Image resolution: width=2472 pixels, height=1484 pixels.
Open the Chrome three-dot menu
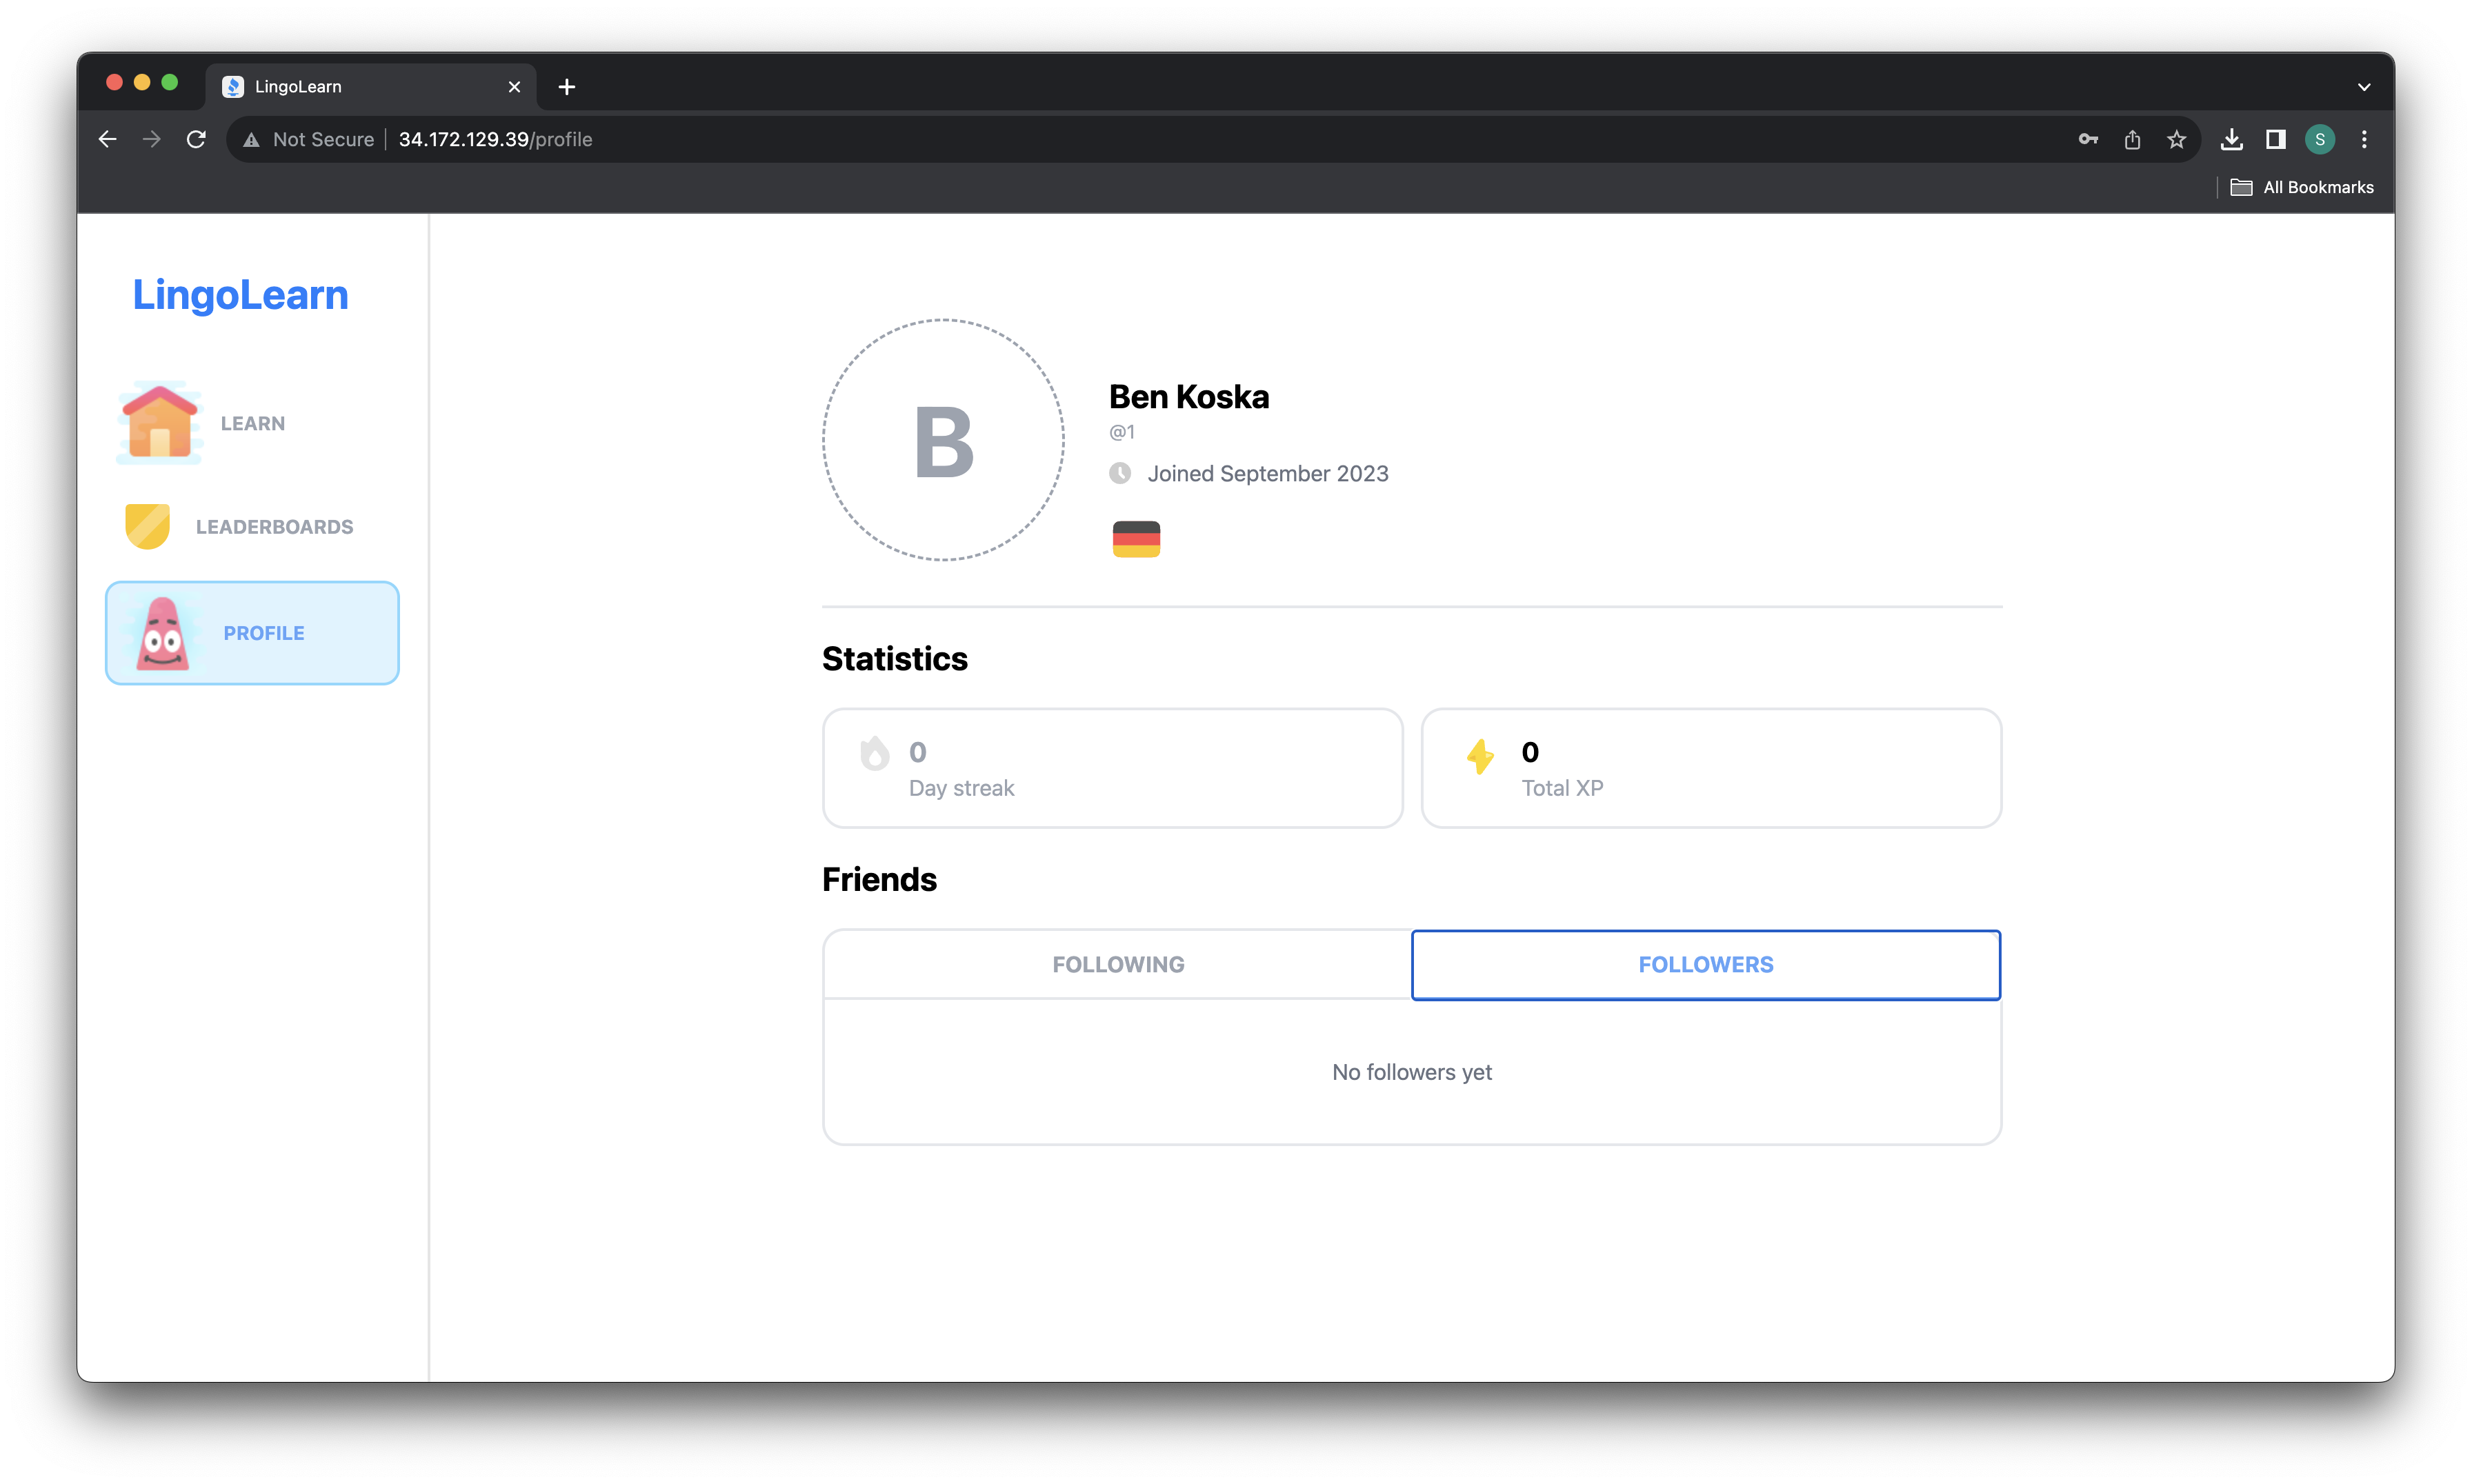[x=2364, y=140]
